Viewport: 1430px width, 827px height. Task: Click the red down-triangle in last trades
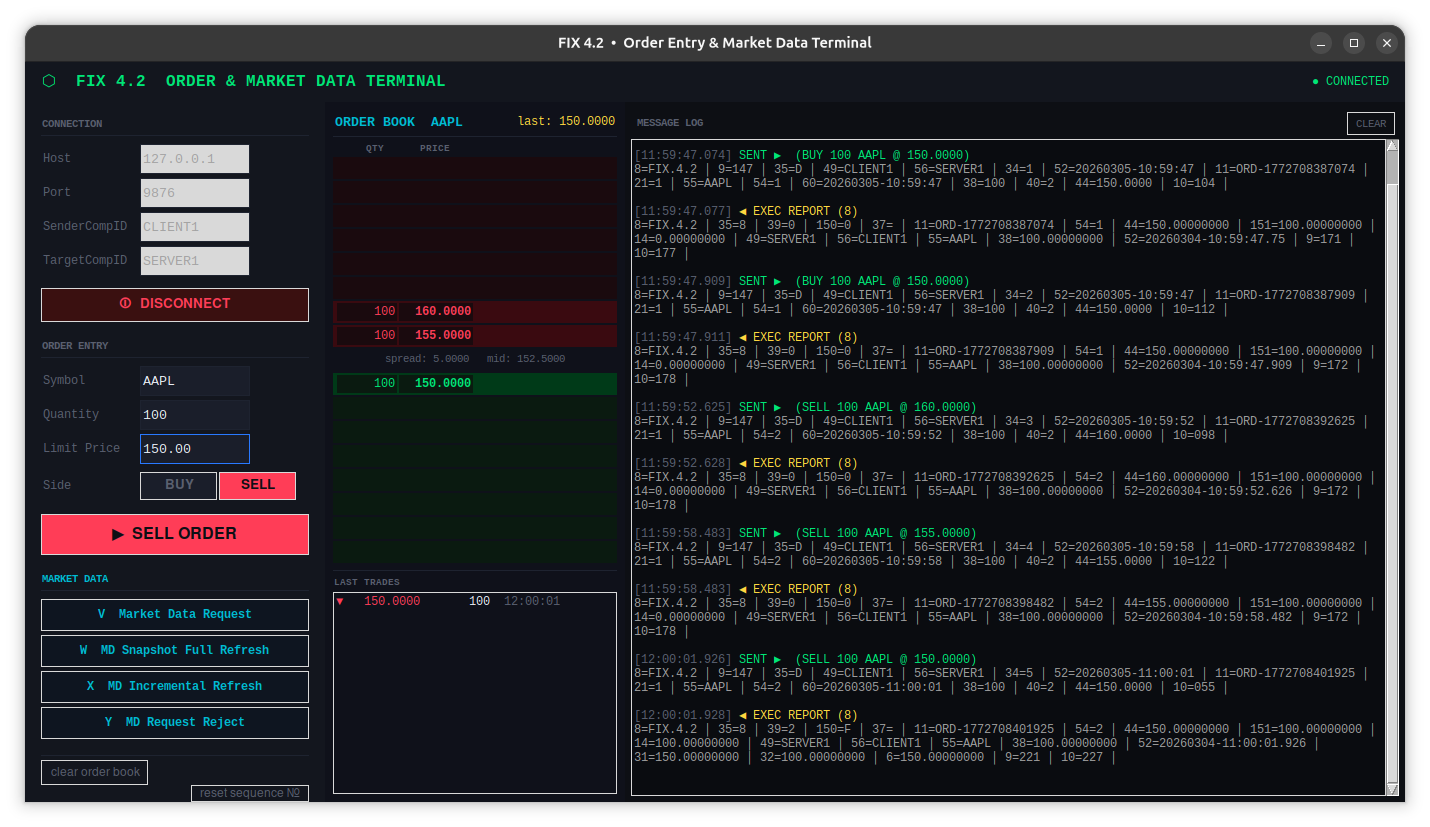[340, 602]
